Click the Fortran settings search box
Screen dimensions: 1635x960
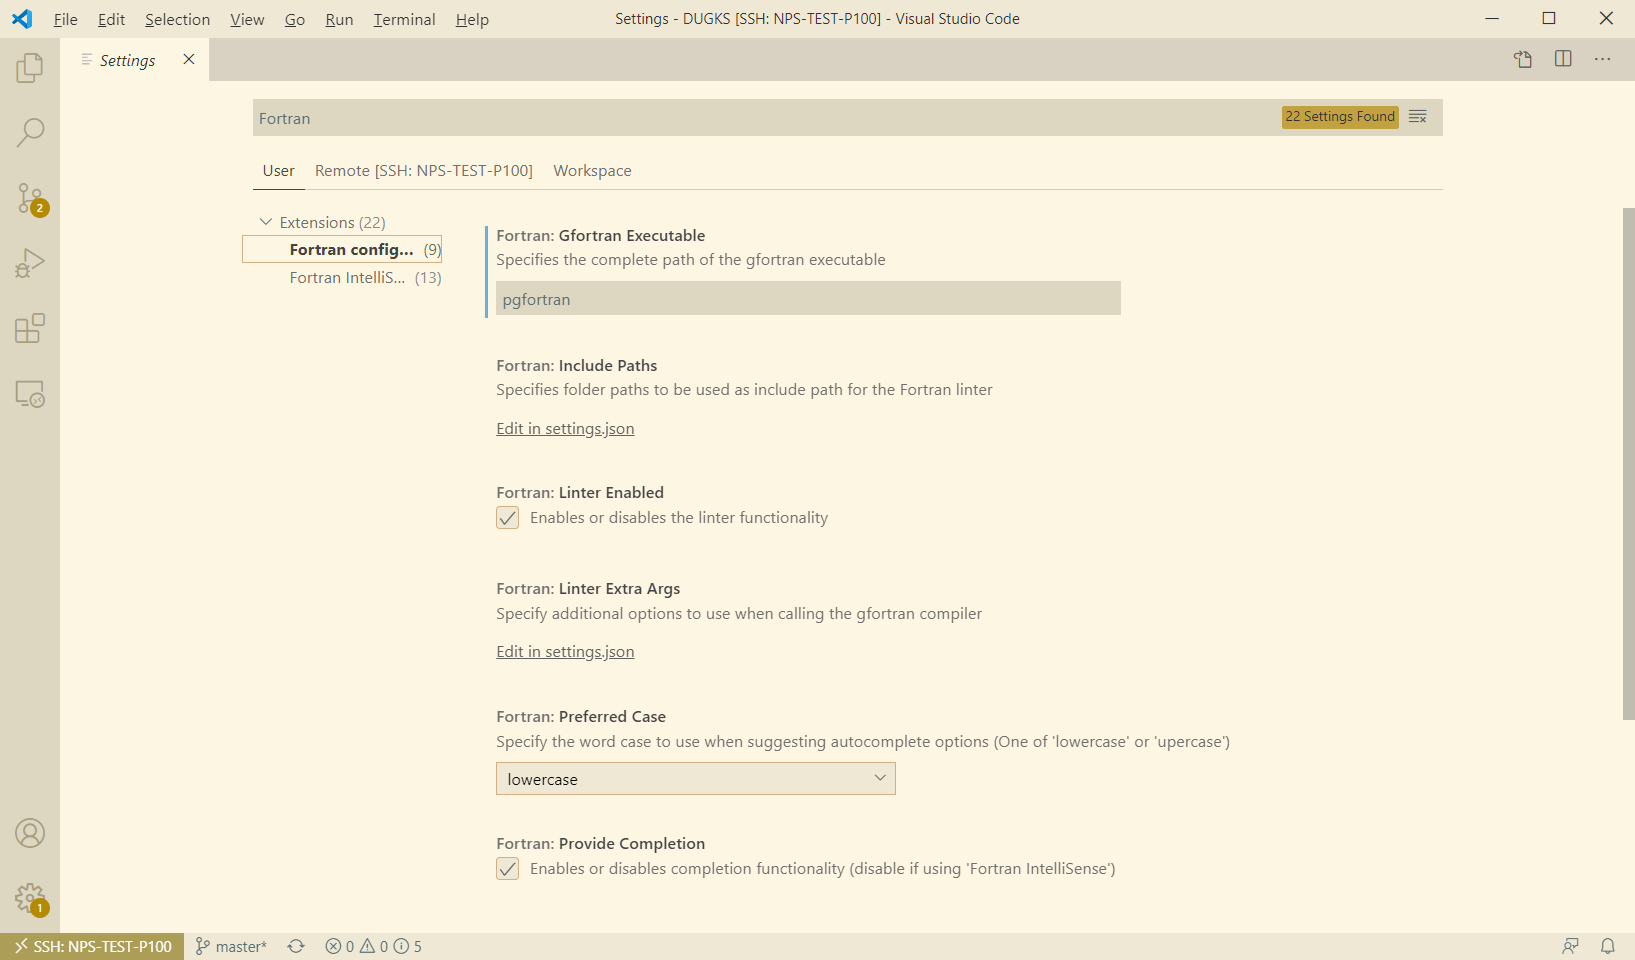pyautogui.click(x=765, y=118)
